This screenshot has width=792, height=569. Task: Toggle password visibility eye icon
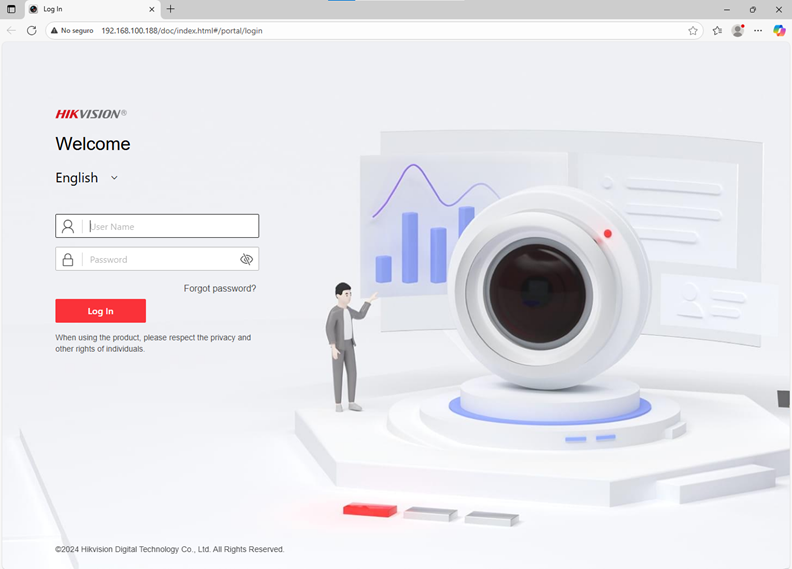[246, 260]
